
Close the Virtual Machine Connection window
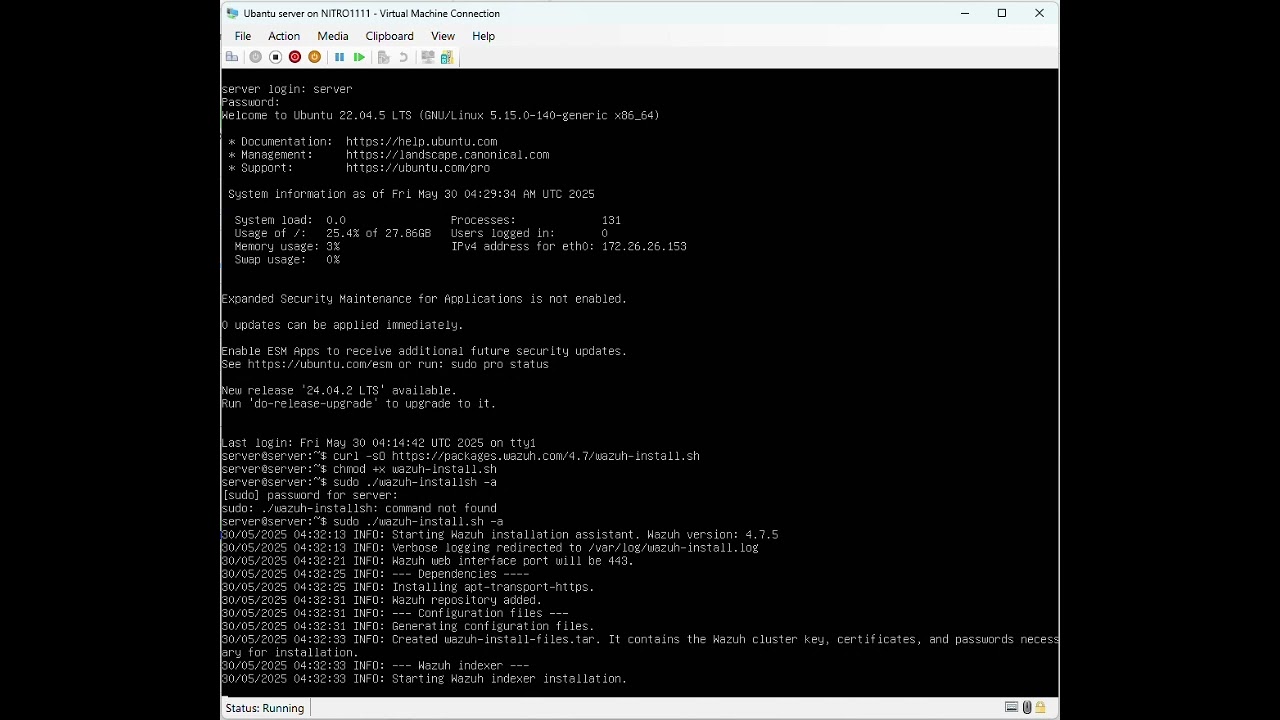click(1040, 13)
